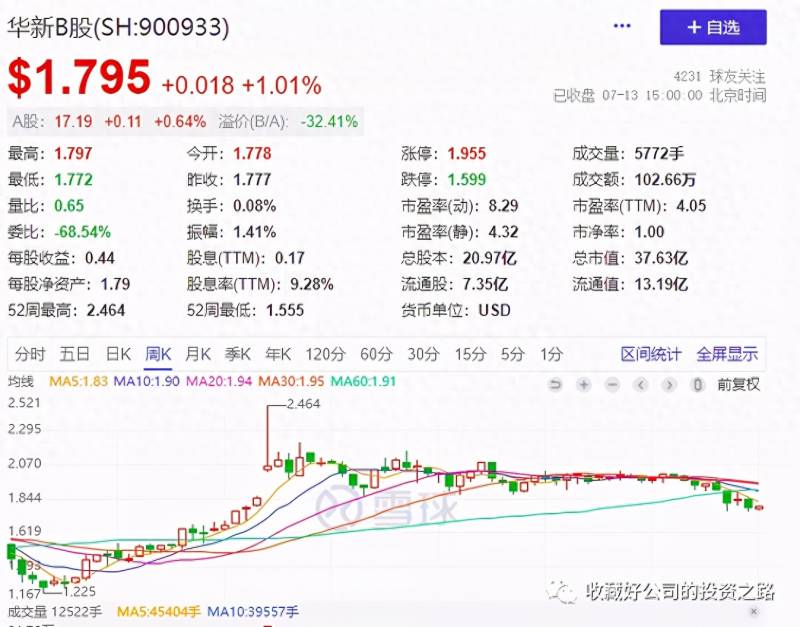Switch to the 5分 chart tab

tap(512, 354)
